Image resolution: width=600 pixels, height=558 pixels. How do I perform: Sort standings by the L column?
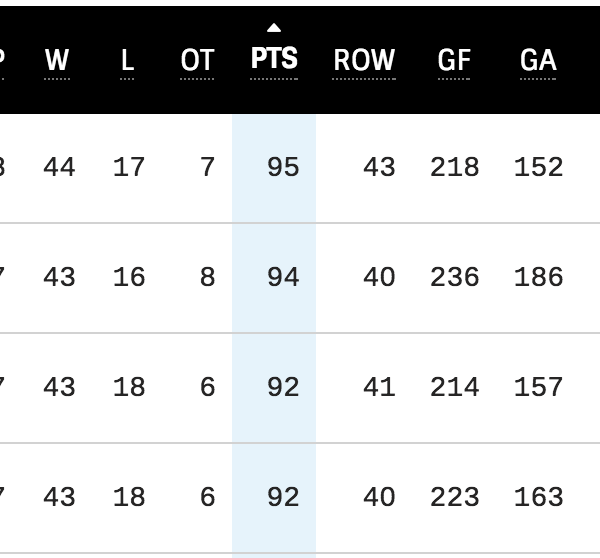coord(128,60)
